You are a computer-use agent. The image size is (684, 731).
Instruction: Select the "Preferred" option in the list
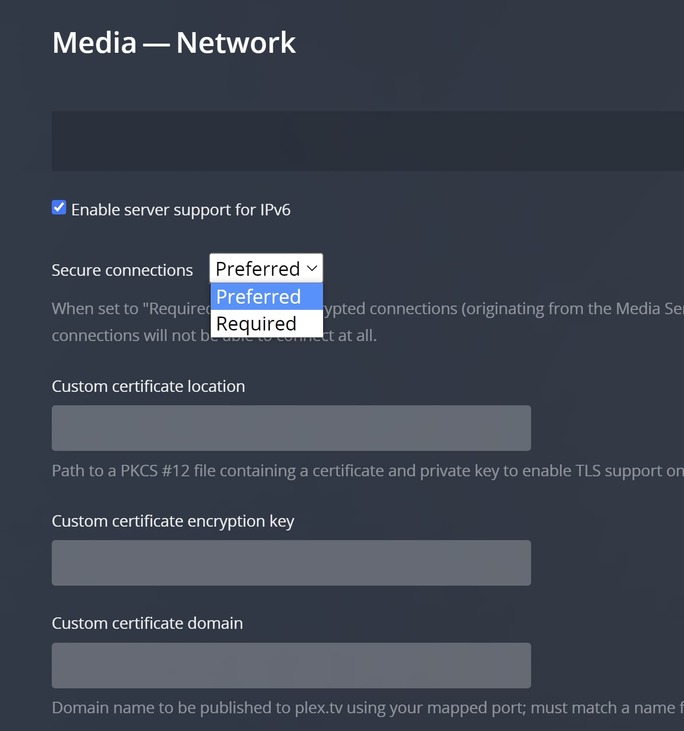pyautogui.click(x=258, y=297)
